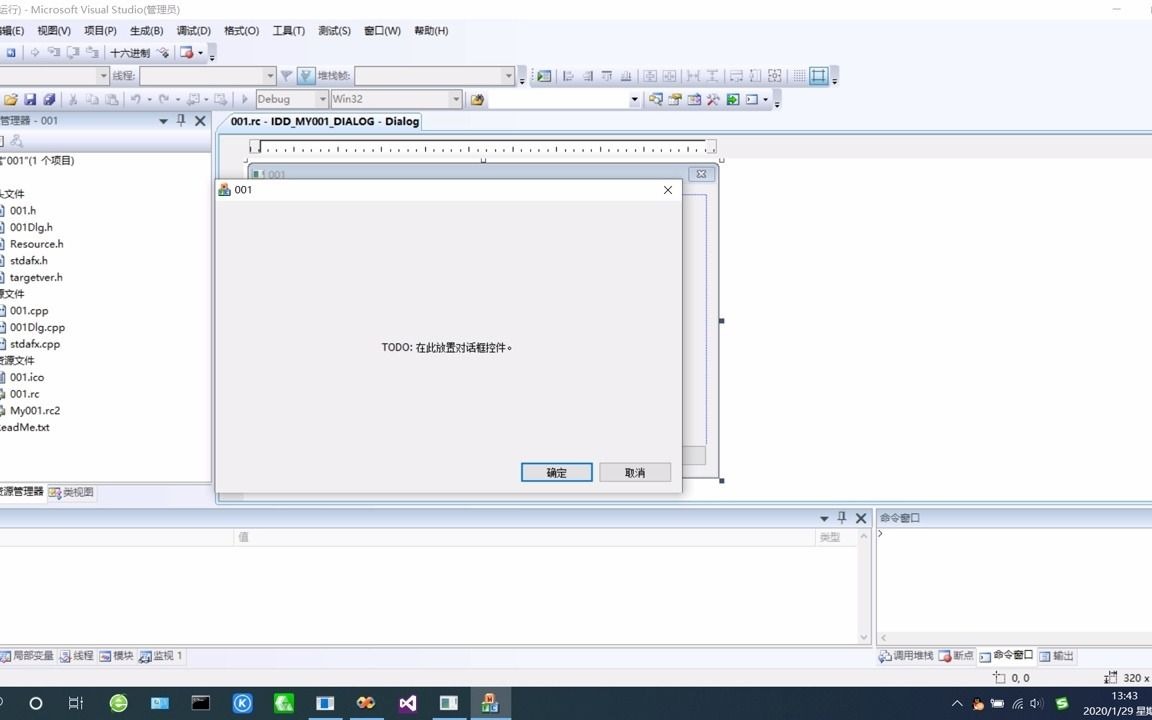Viewport: 1152px width, 720px height.
Task: Select the Save All icon on the toolbar
Action: [x=48, y=99]
